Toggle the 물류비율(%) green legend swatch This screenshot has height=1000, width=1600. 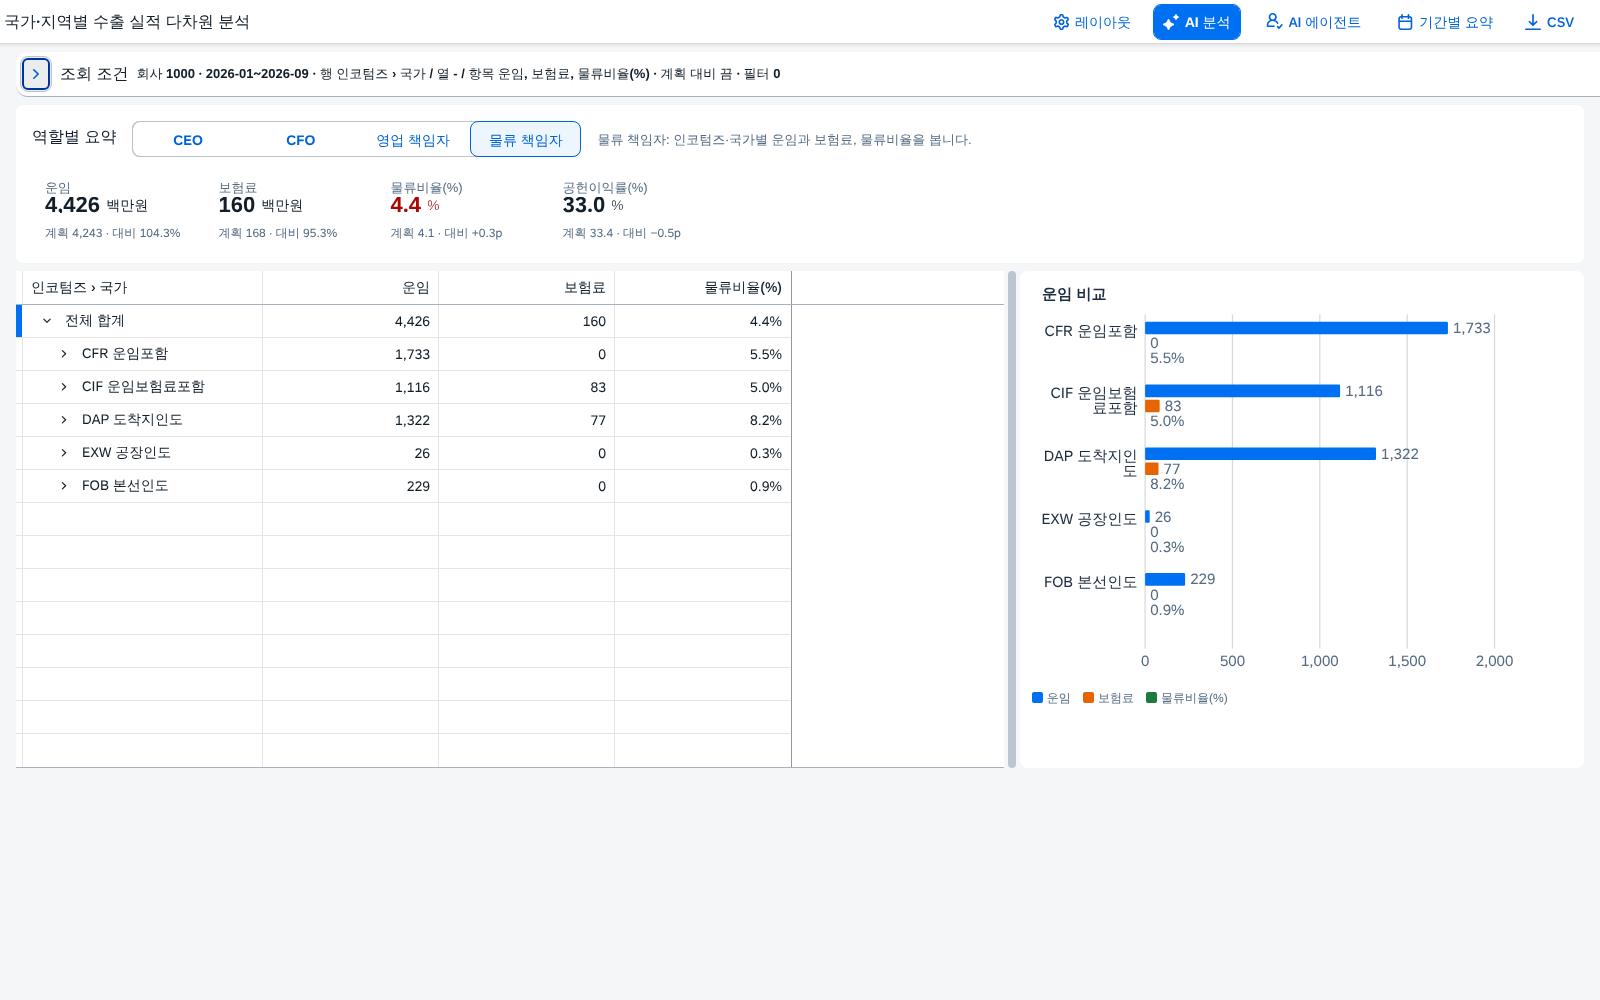click(1151, 698)
